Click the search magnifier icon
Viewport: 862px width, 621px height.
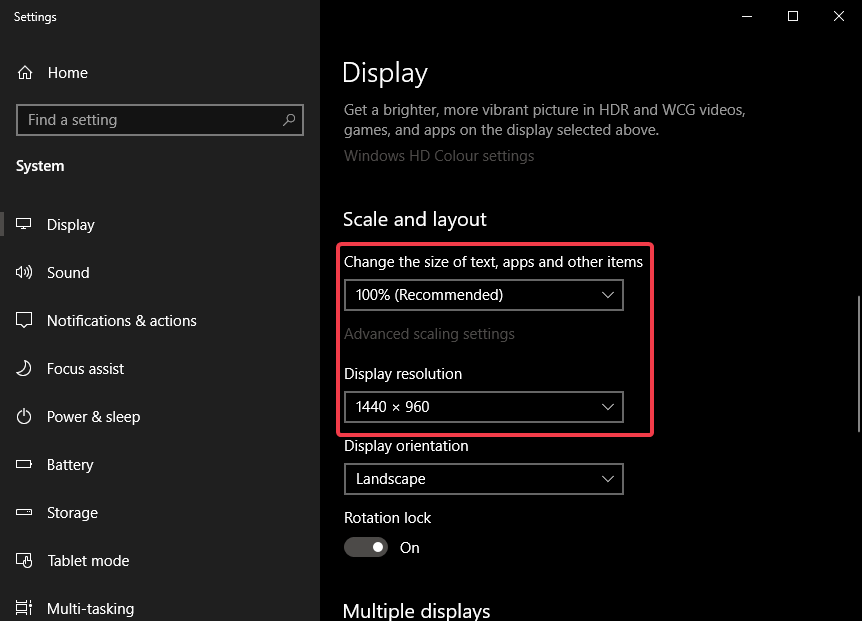(289, 120)
